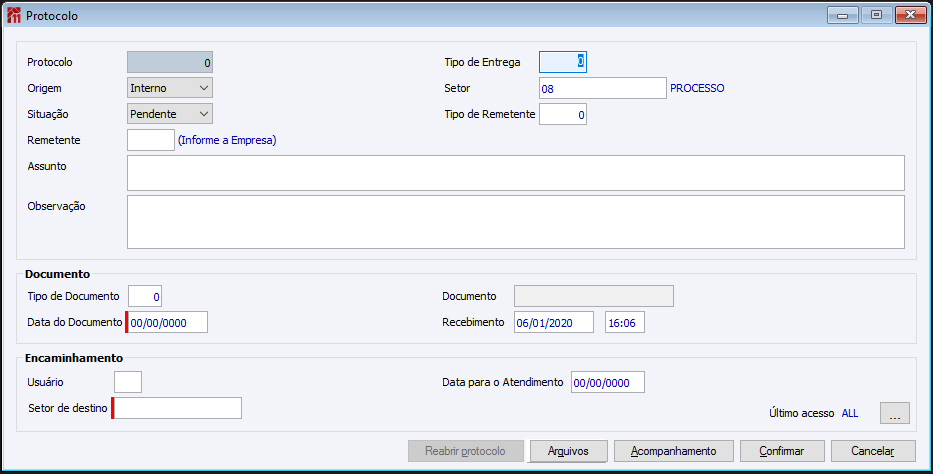Click the Protocolo app icon in title bar

[x=13, y=15]
